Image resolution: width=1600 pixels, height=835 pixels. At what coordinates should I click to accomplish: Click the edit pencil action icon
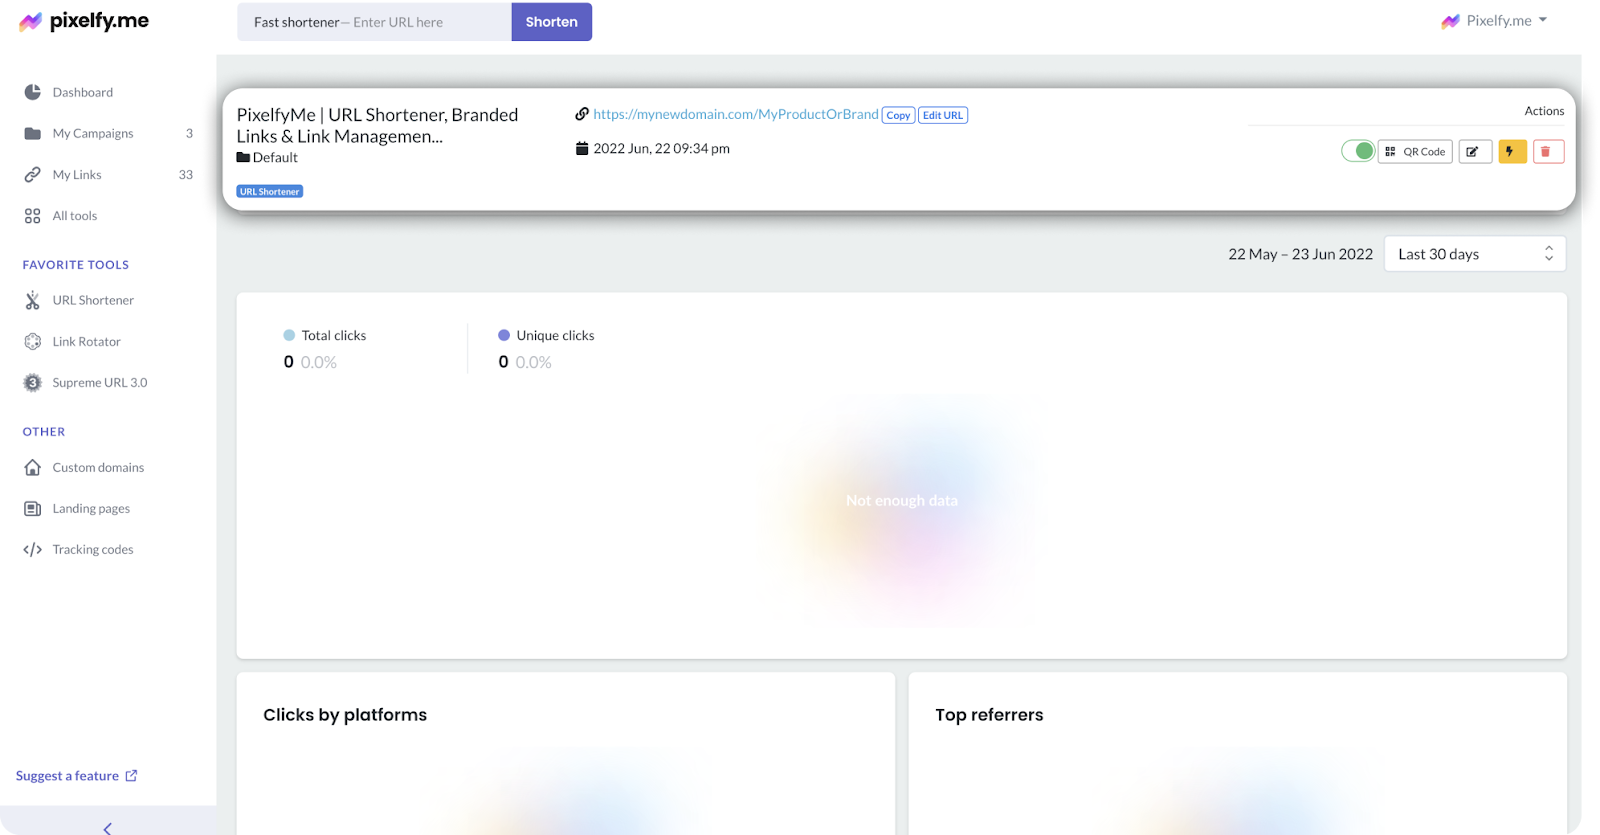[1474, 151]
